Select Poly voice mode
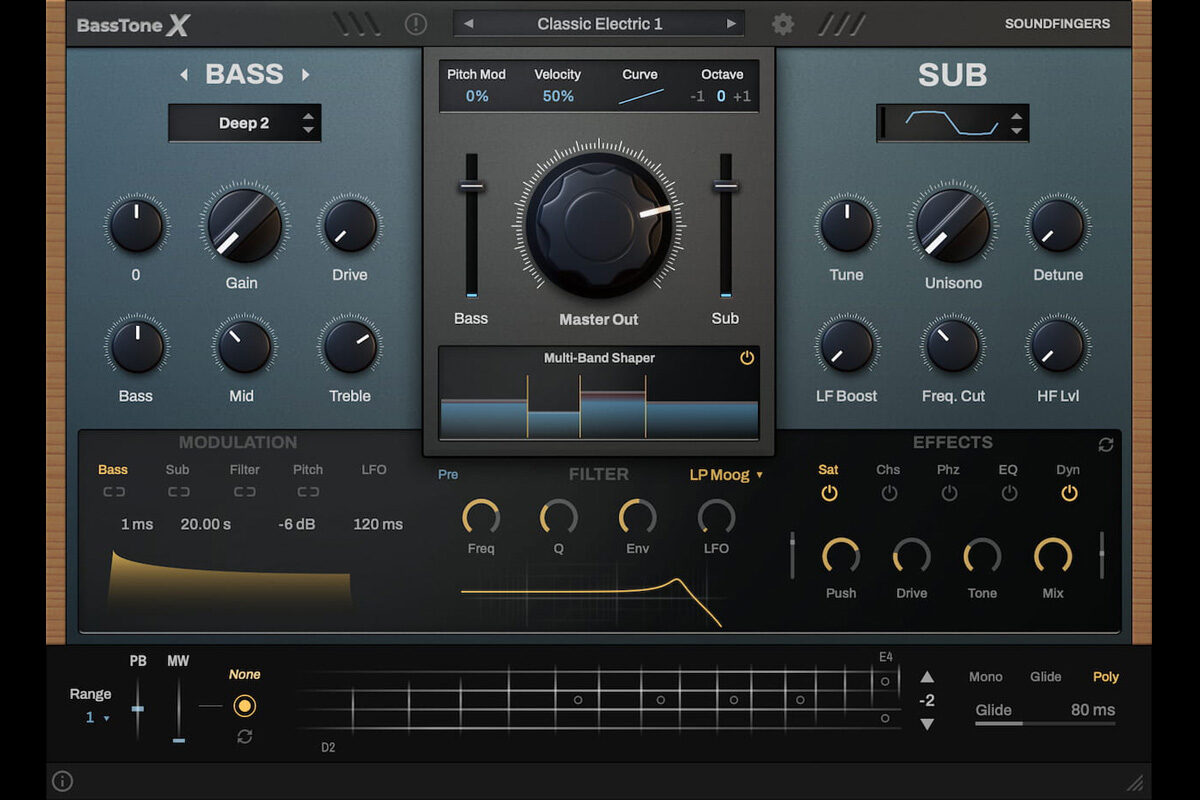Image resolution: width=1200 pixels, height=800 pixels. pyautogui.click(x=1106, y=677)
